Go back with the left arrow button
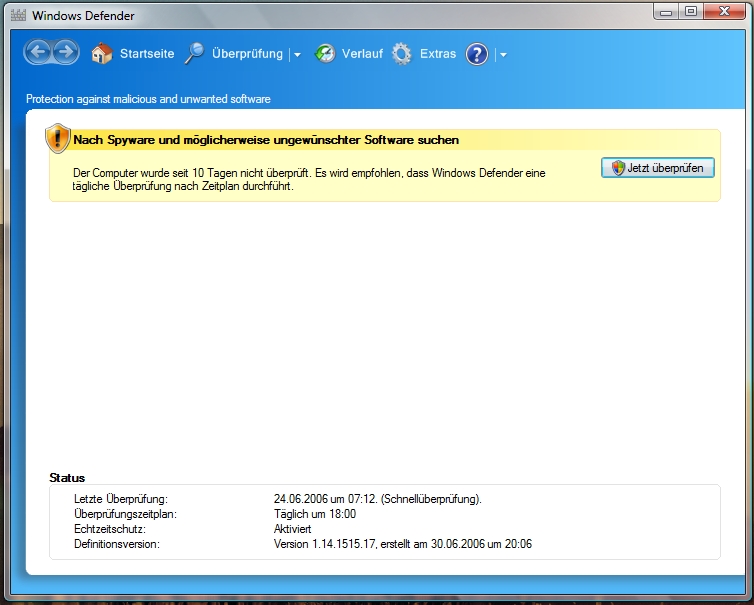 tap(38, 52)
